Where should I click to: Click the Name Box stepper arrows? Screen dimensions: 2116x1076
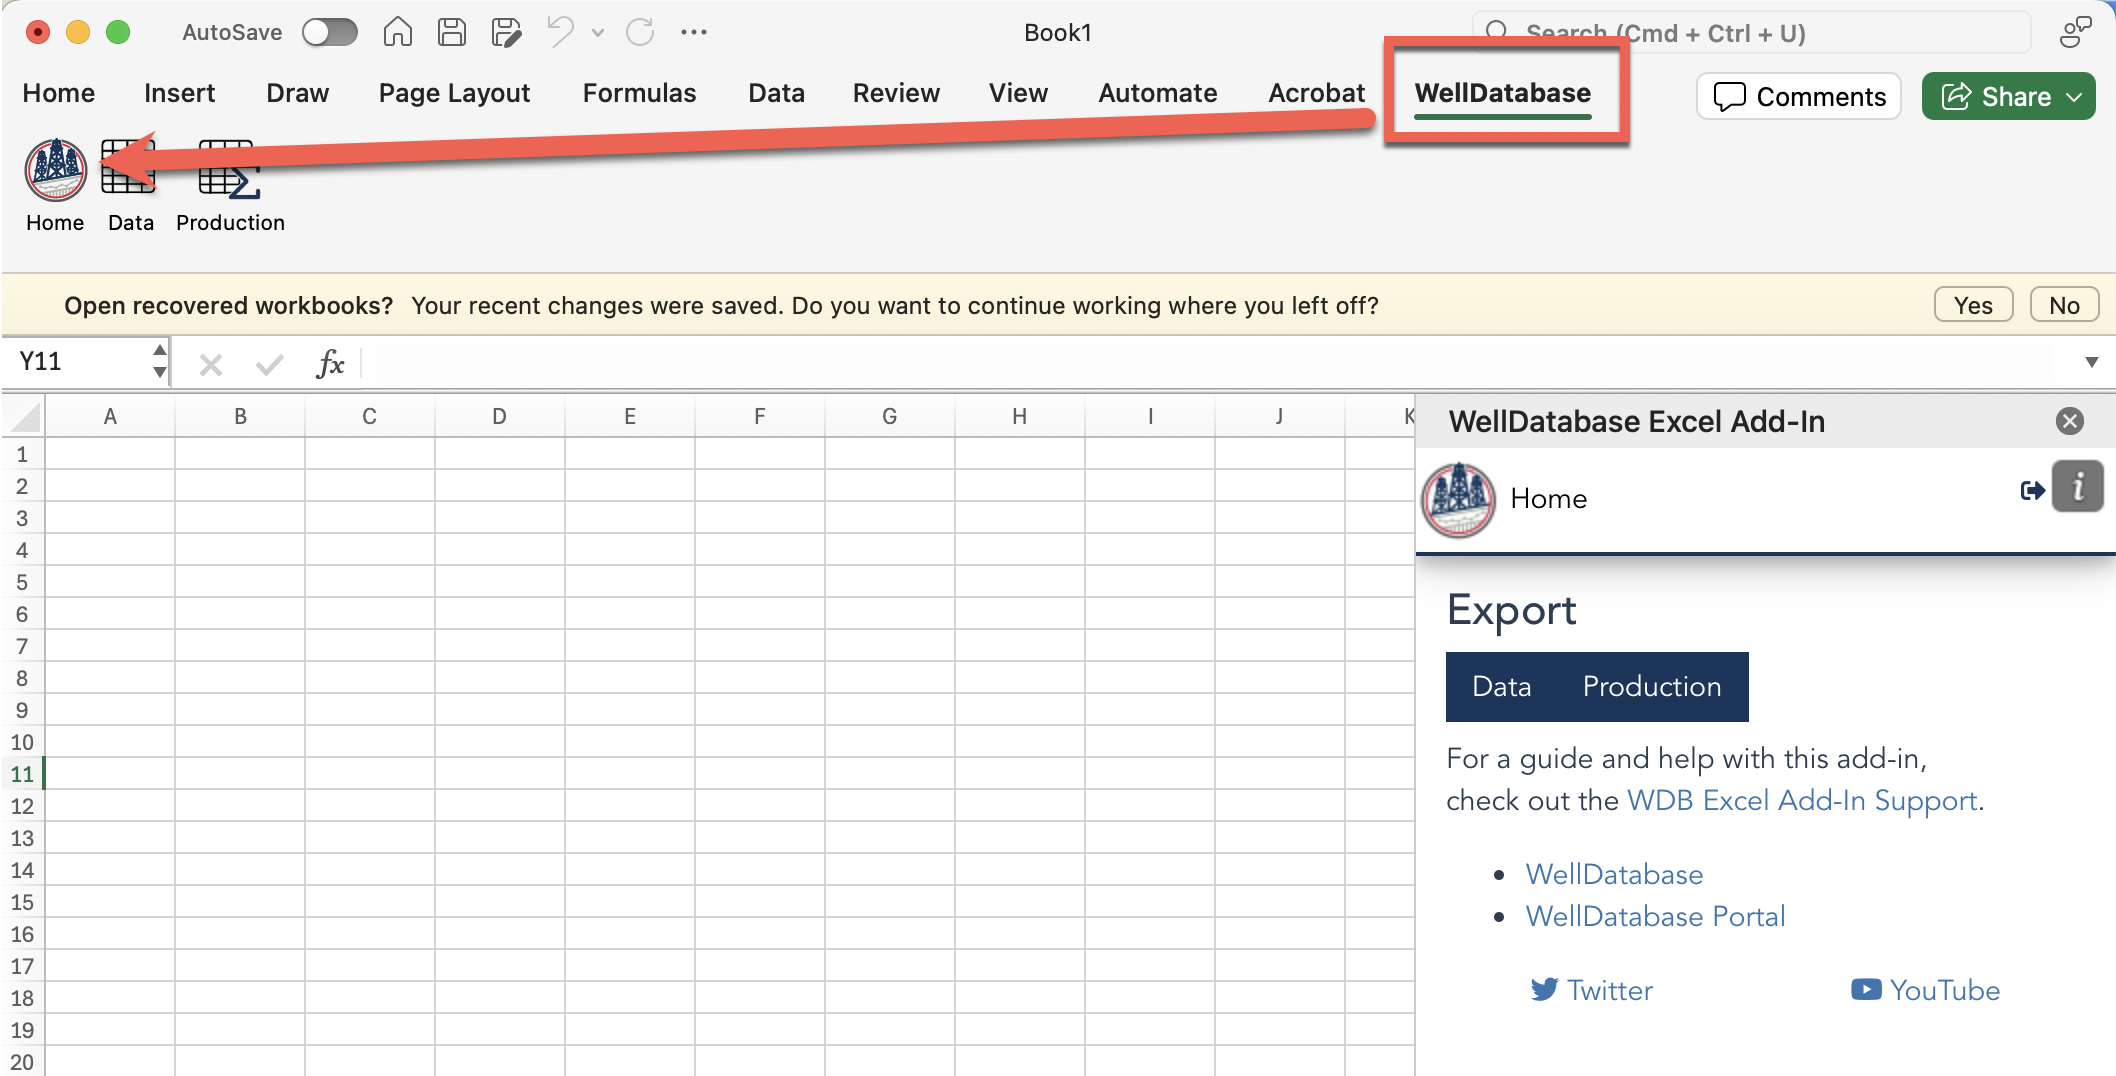(159, 361)
